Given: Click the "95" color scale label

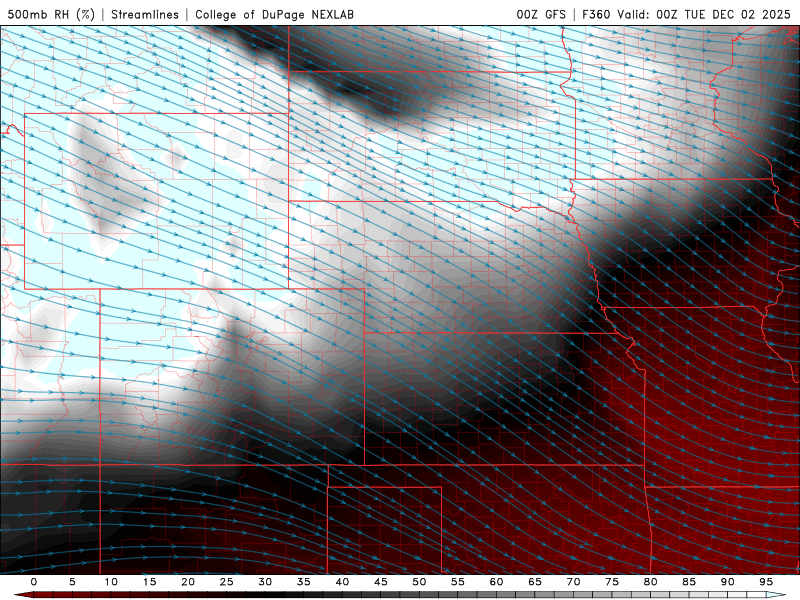Looking at the screenshot, I should (x=766, y=582).
